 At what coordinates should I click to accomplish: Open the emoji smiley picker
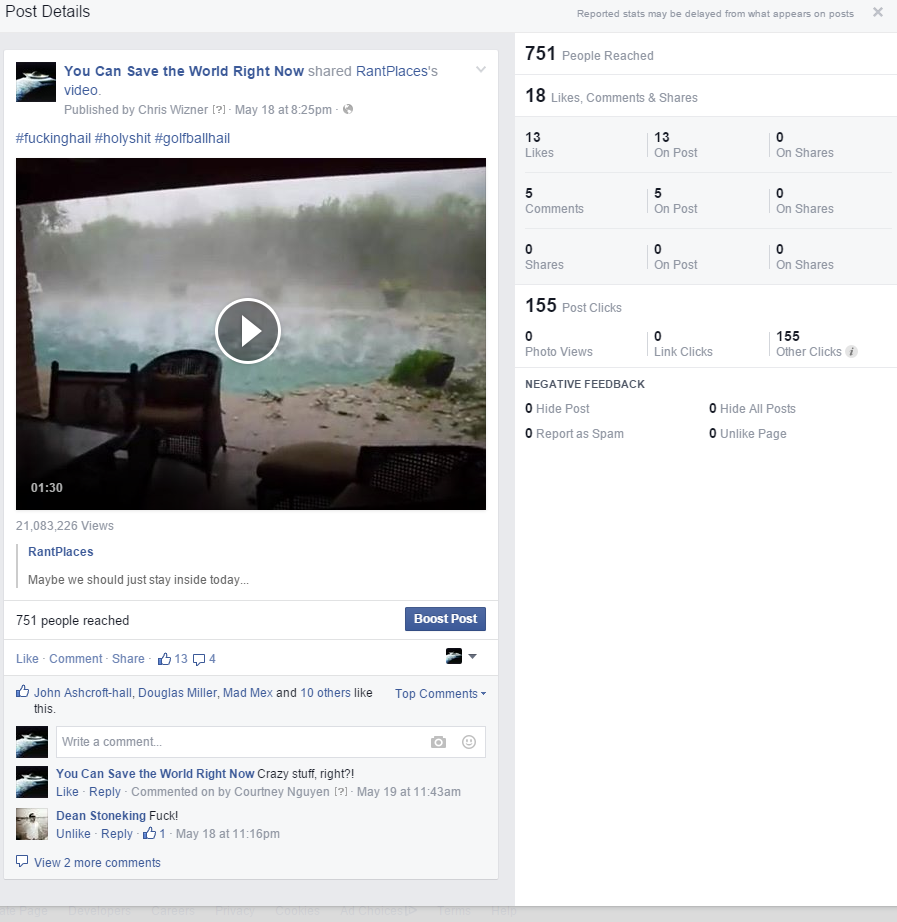(x=469, y=742)
